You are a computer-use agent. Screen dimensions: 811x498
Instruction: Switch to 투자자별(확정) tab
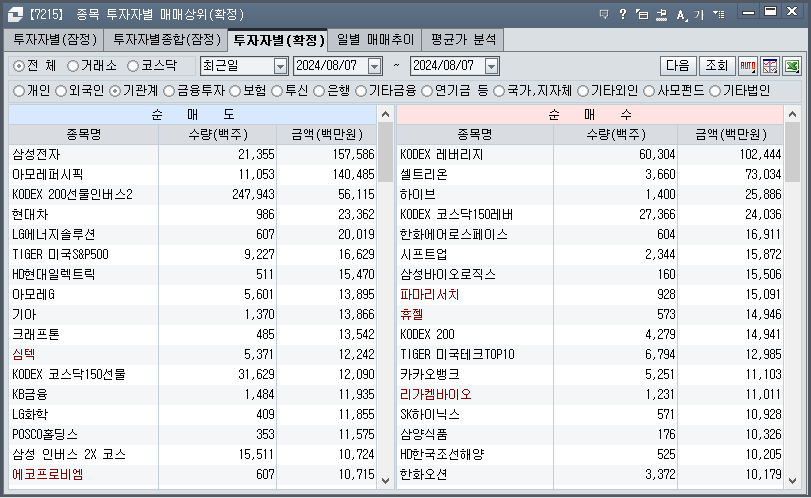pyautogui.click(x=278, y=40)
